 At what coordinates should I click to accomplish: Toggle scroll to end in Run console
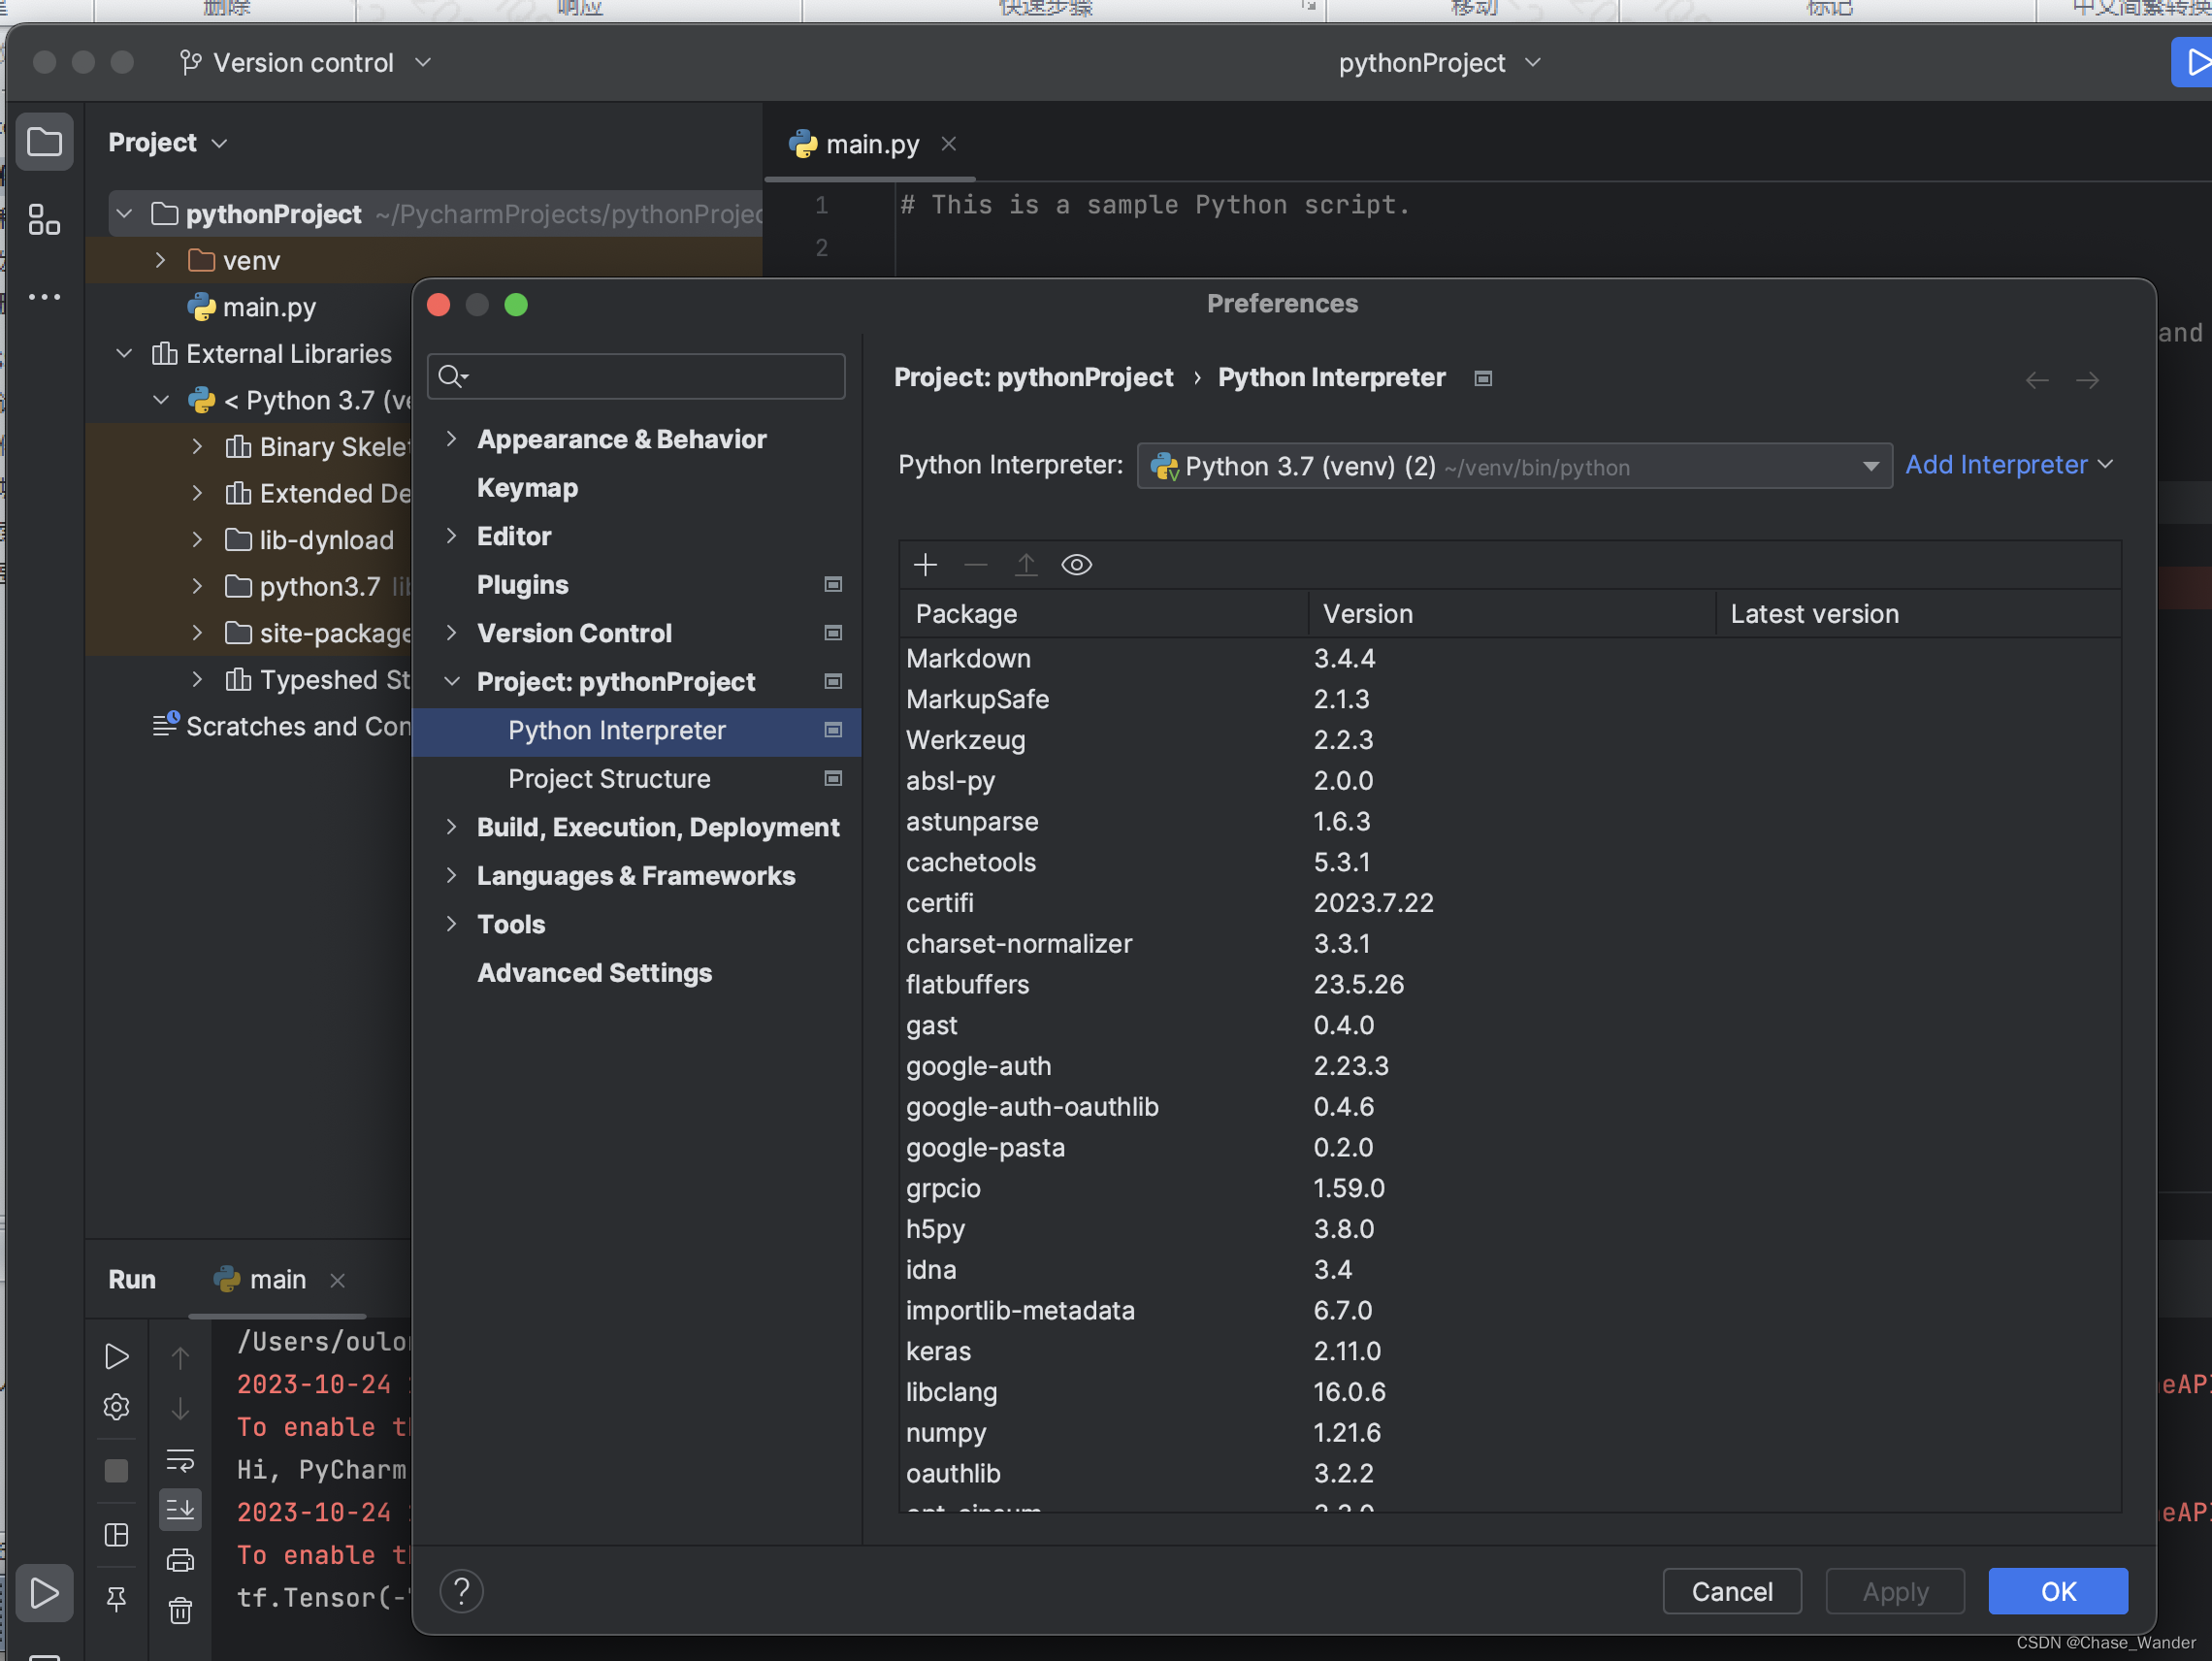[x=180, y=1509]
